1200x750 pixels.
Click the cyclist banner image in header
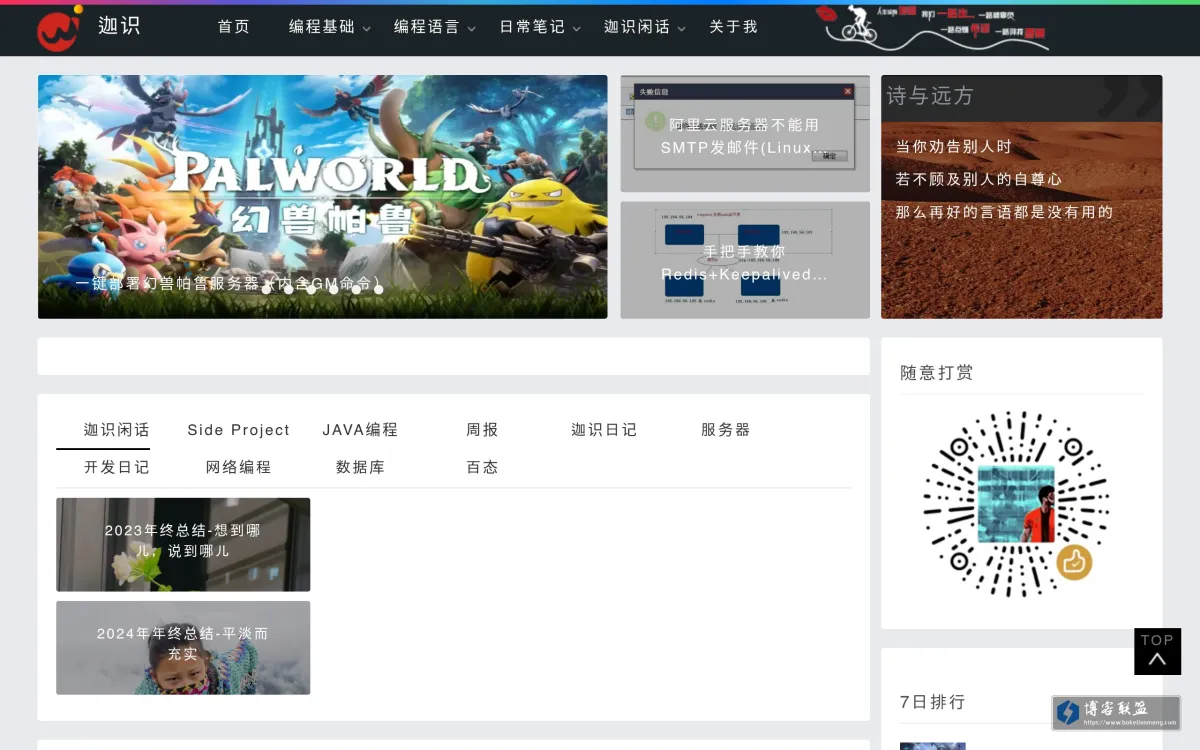click(x=932, y=28)
